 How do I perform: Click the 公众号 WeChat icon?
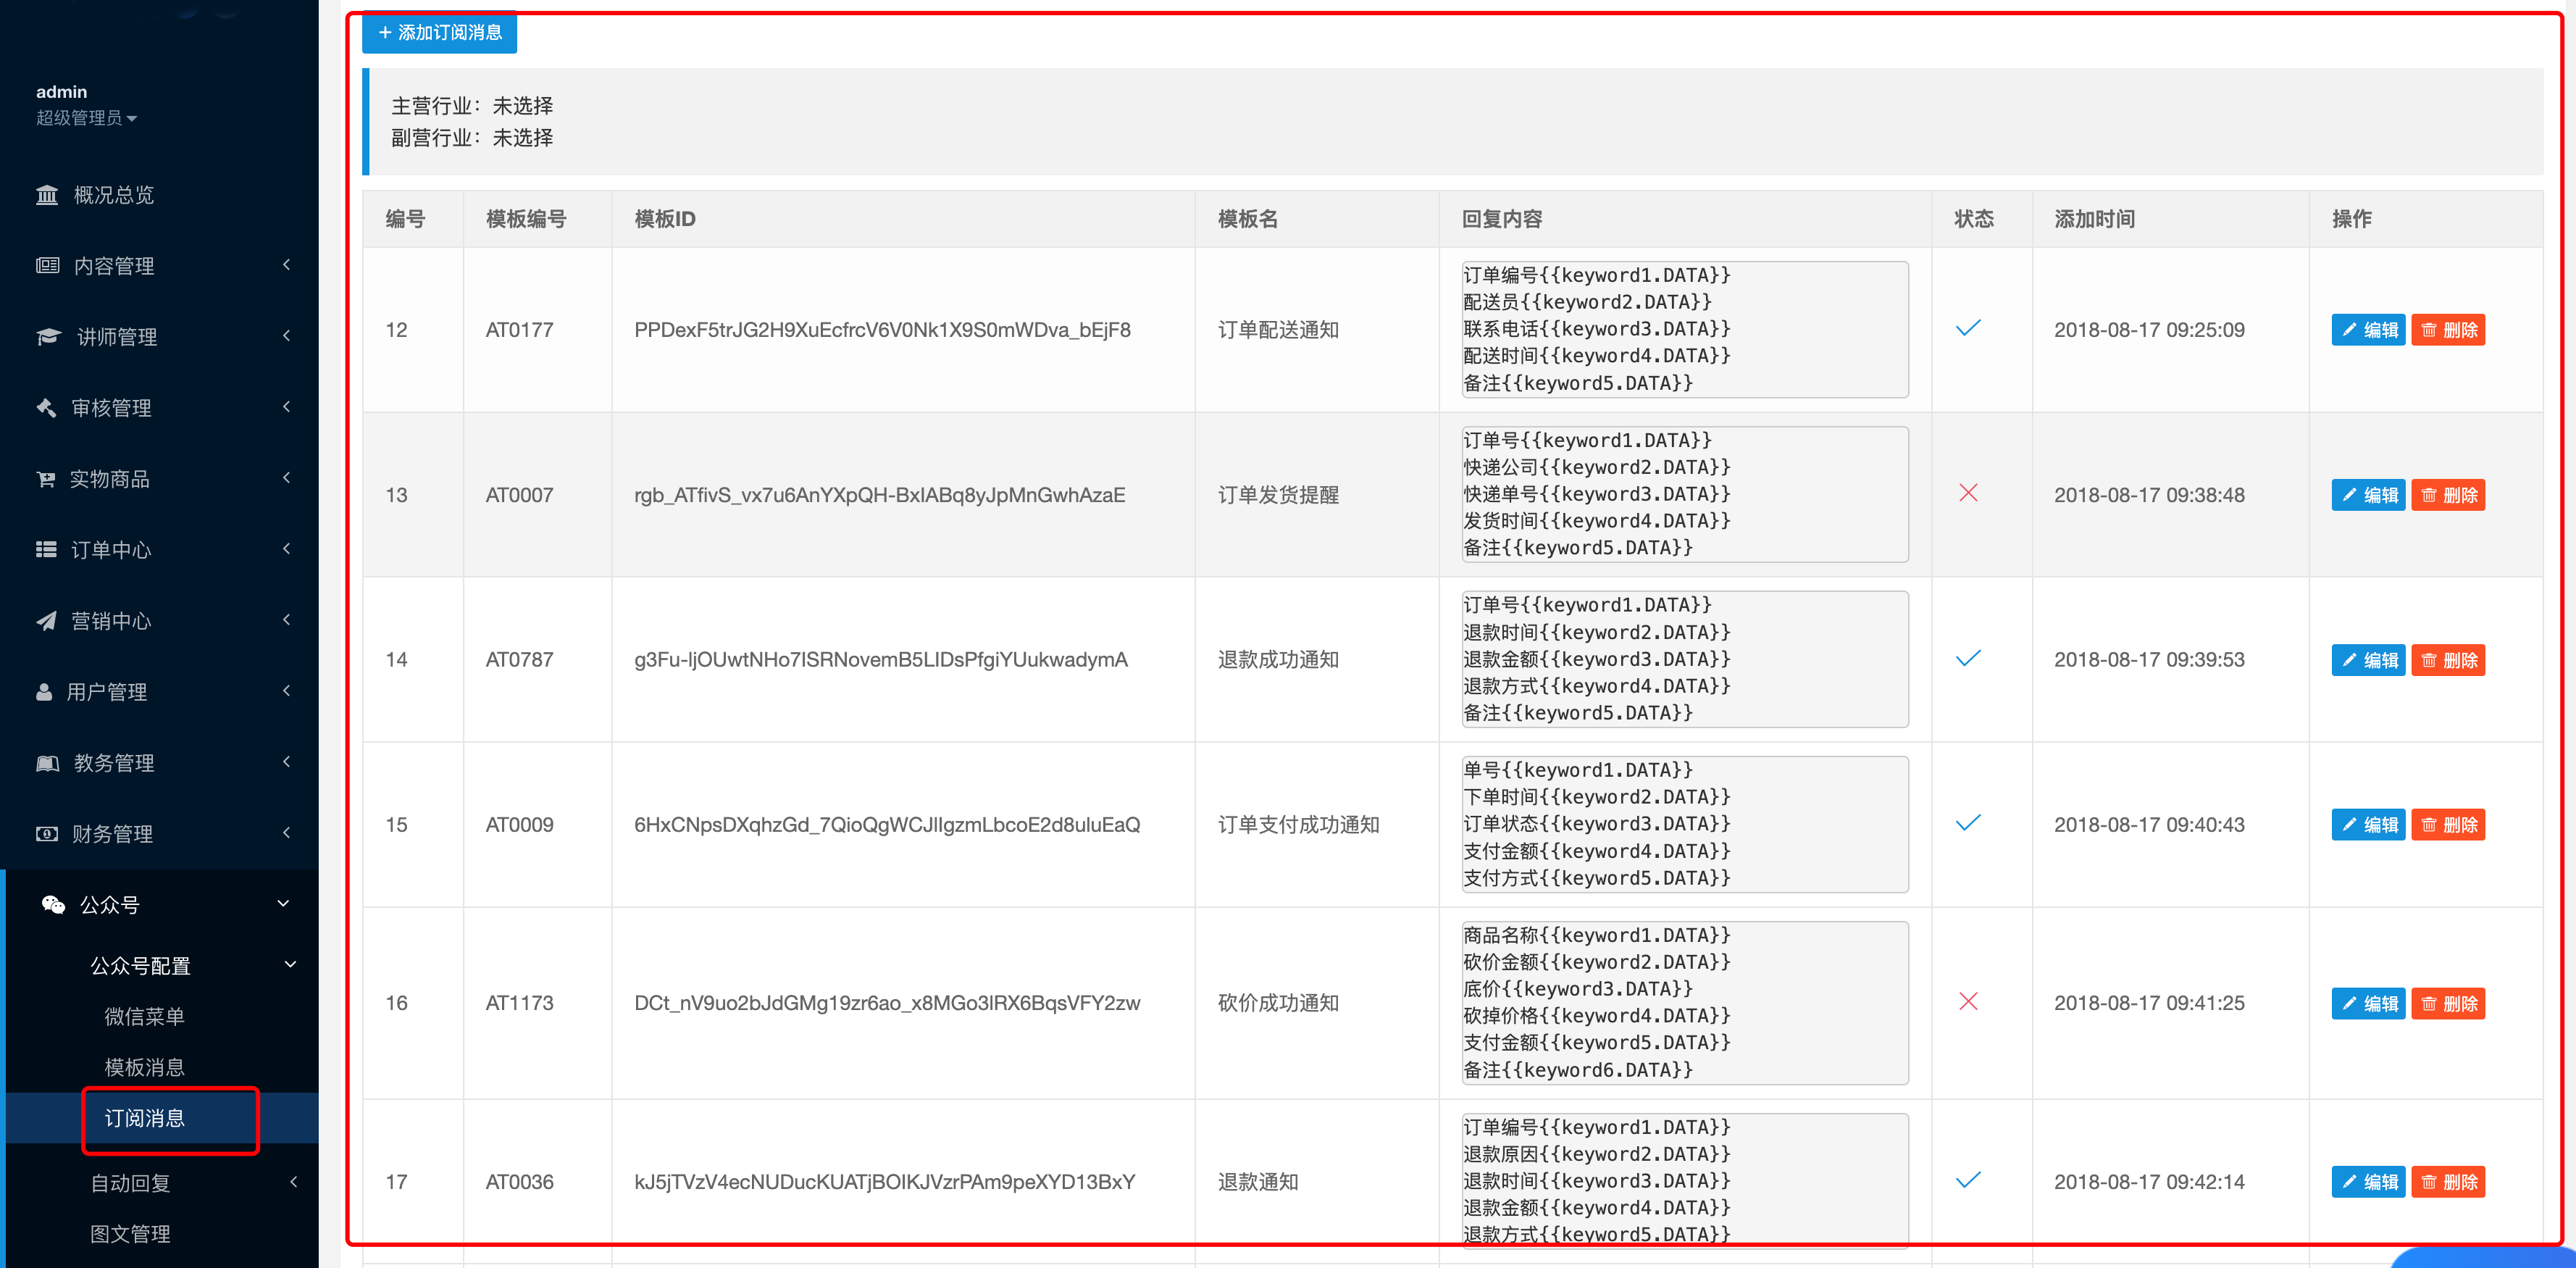coord(53,904)
